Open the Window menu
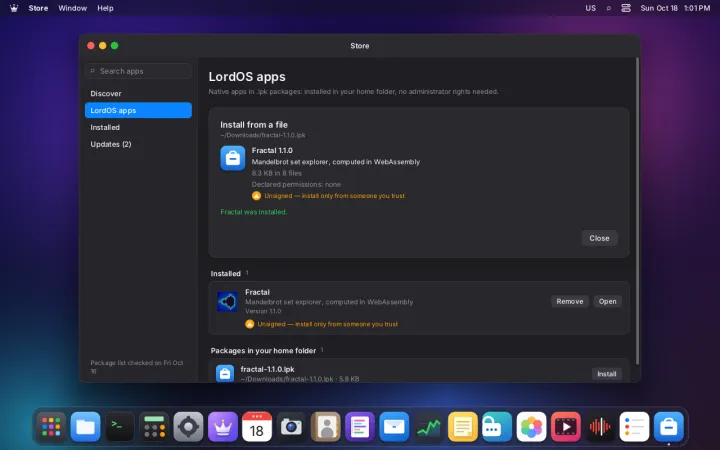The image size is (720, 450). 73,8
